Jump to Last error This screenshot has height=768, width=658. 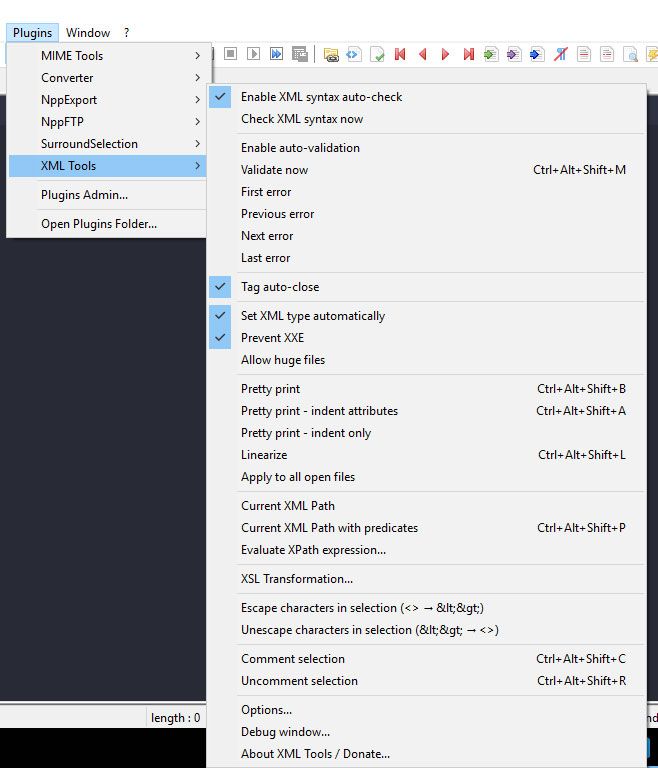[x=427, y=258]
